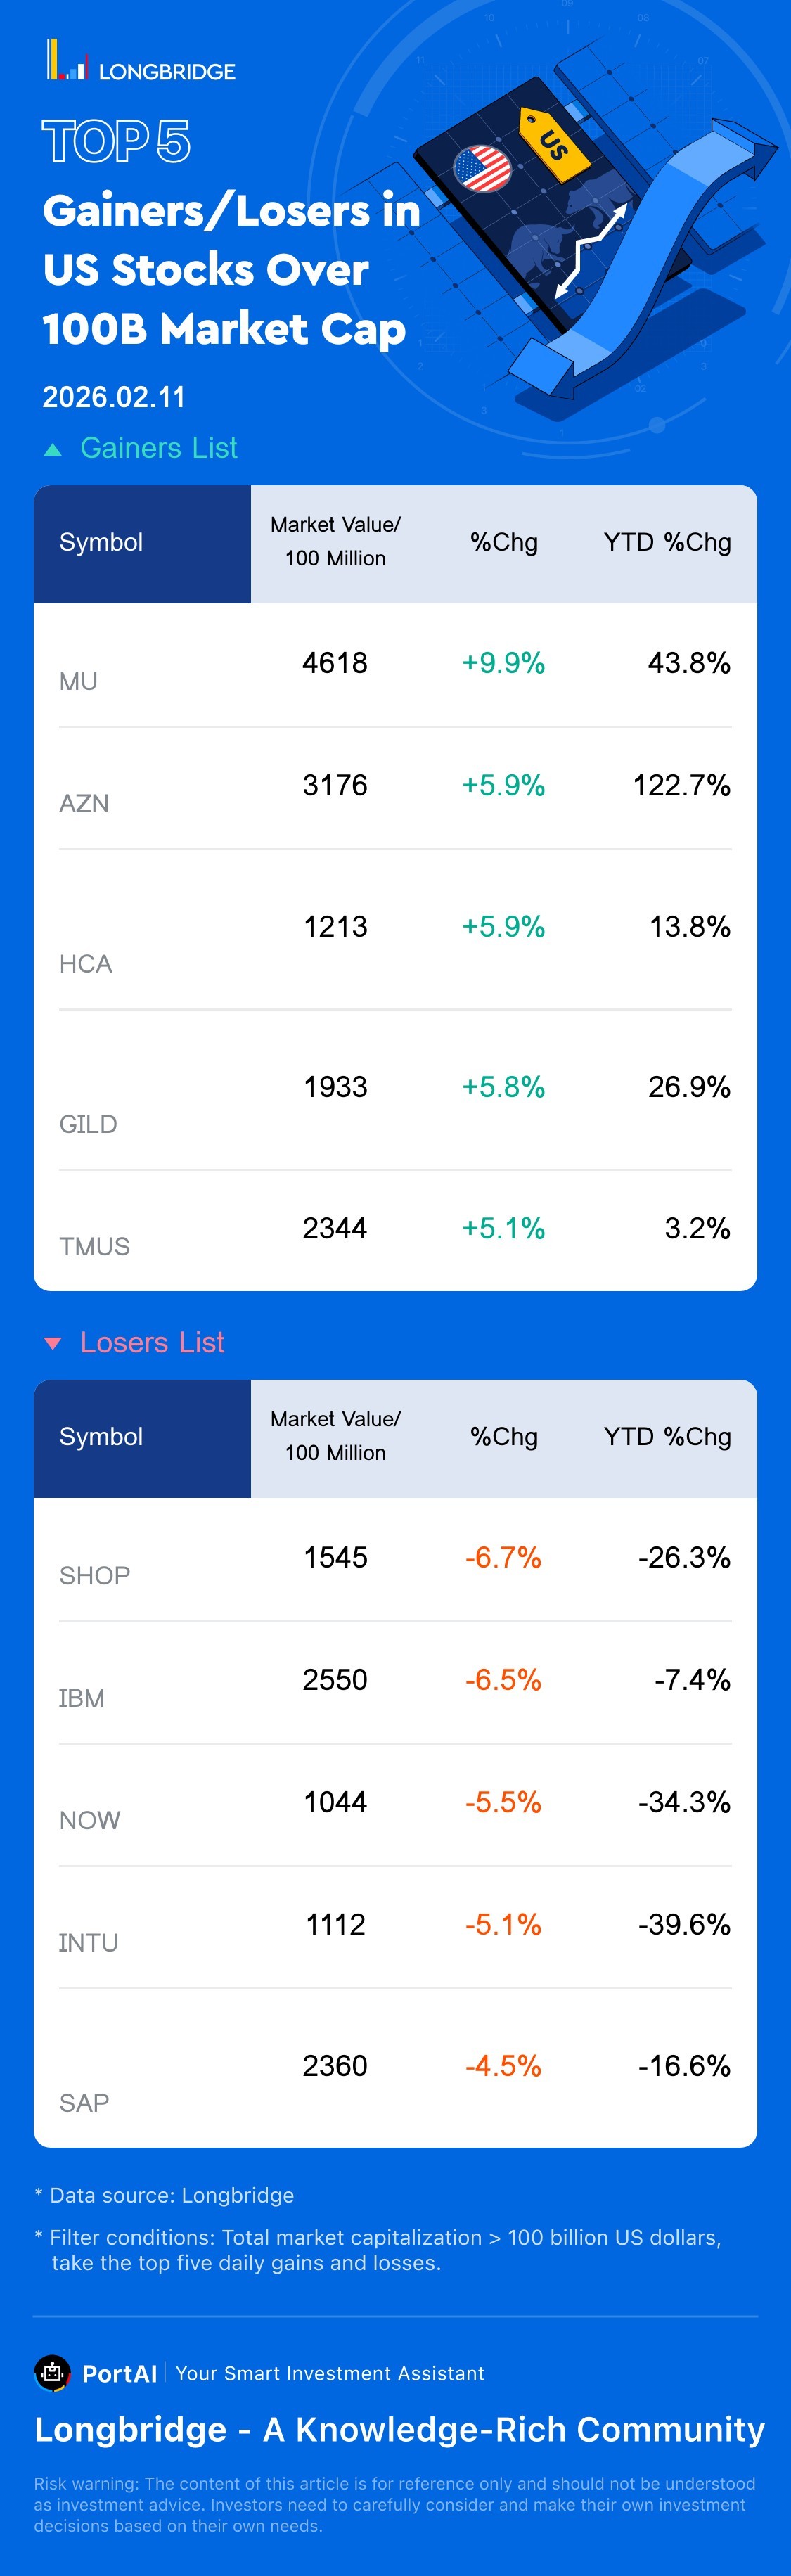Viewport: 791px width, 2576px height.
Task: Click the US flag icon
Action: pos(482,169)
